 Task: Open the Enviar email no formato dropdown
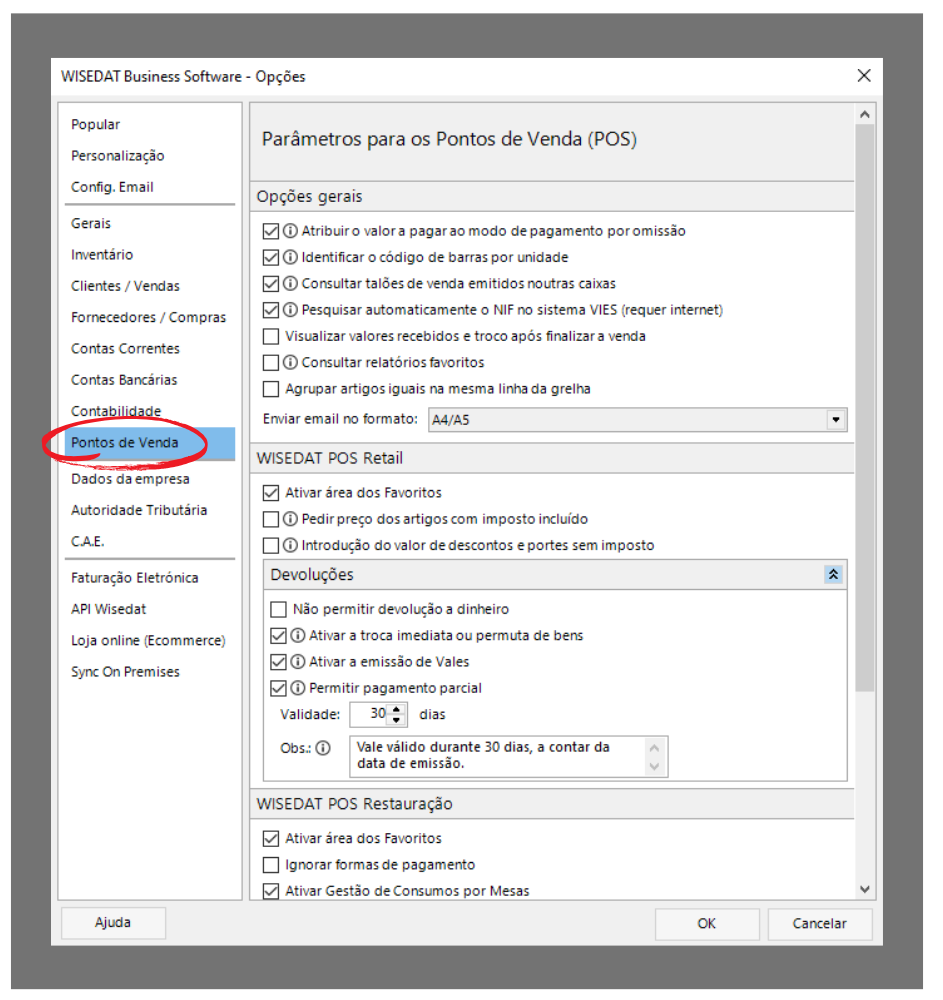836,420
